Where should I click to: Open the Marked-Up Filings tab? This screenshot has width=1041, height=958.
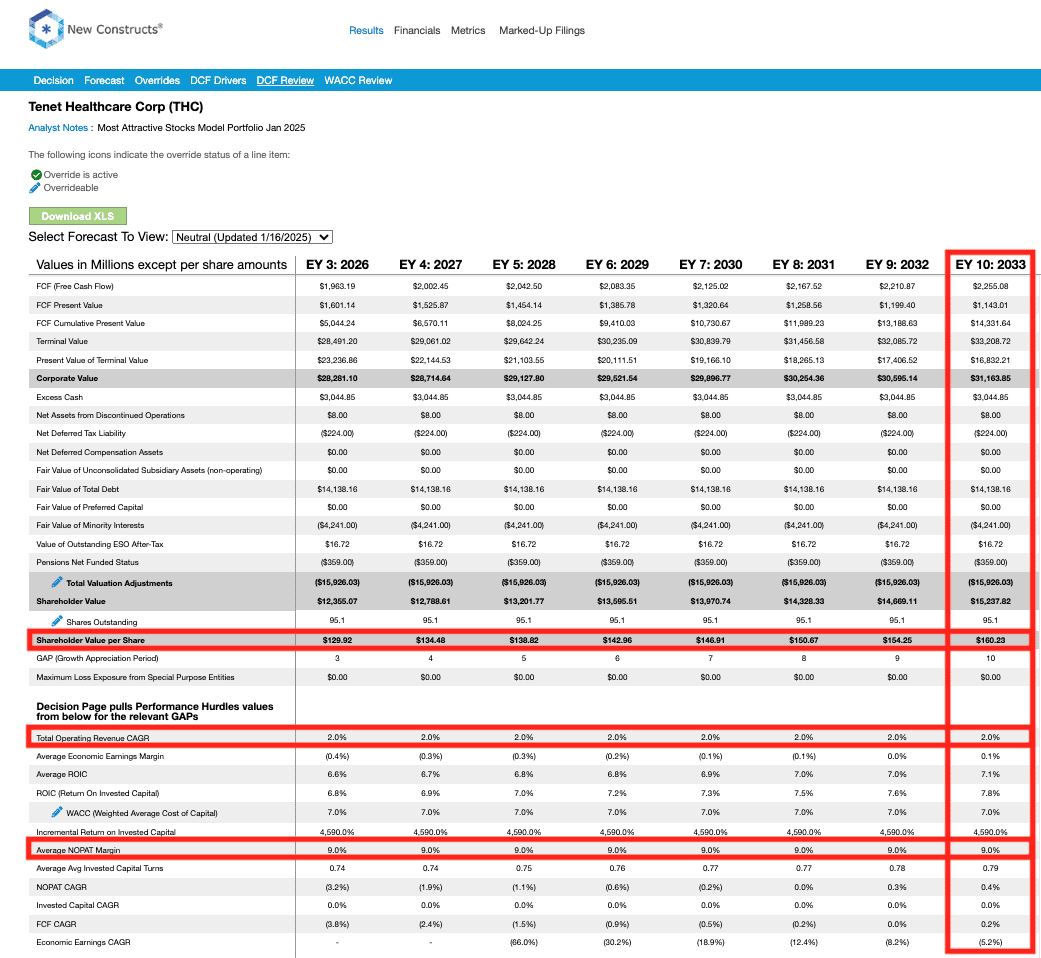(x=542, y=31)
